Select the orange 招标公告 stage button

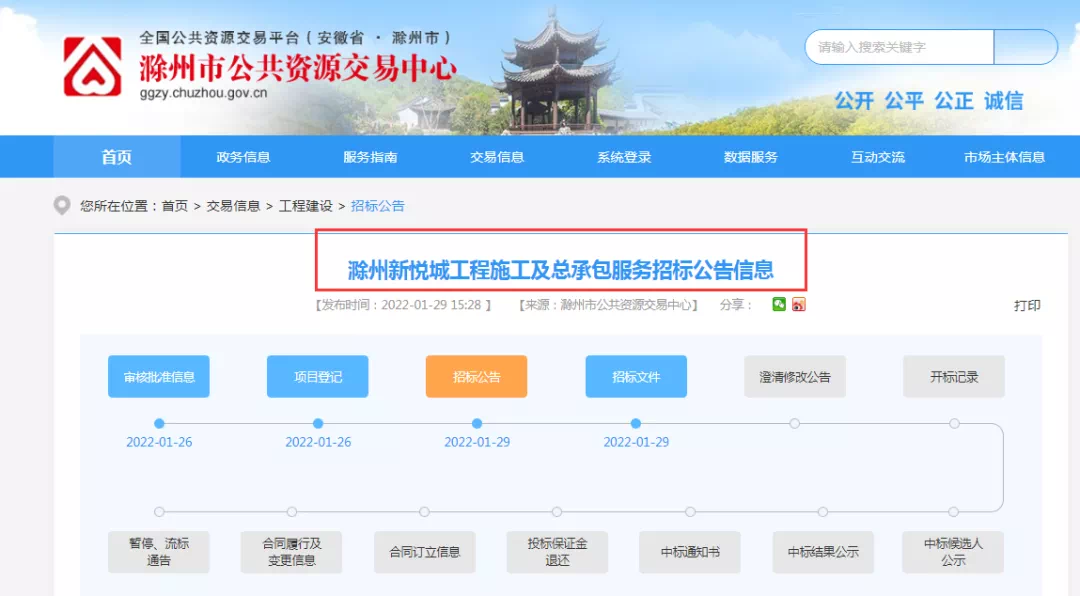click(x=477, y=376)
